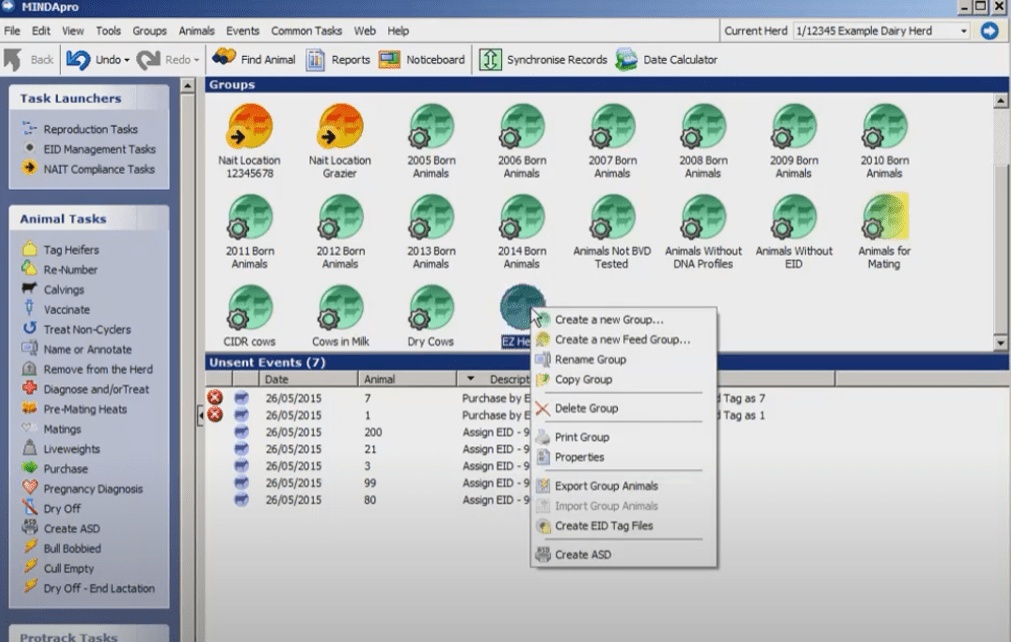Click the red error icon for animal 1
Image resolution: width=1011 pixels, height=642 pixels.
tap(215, 414)
